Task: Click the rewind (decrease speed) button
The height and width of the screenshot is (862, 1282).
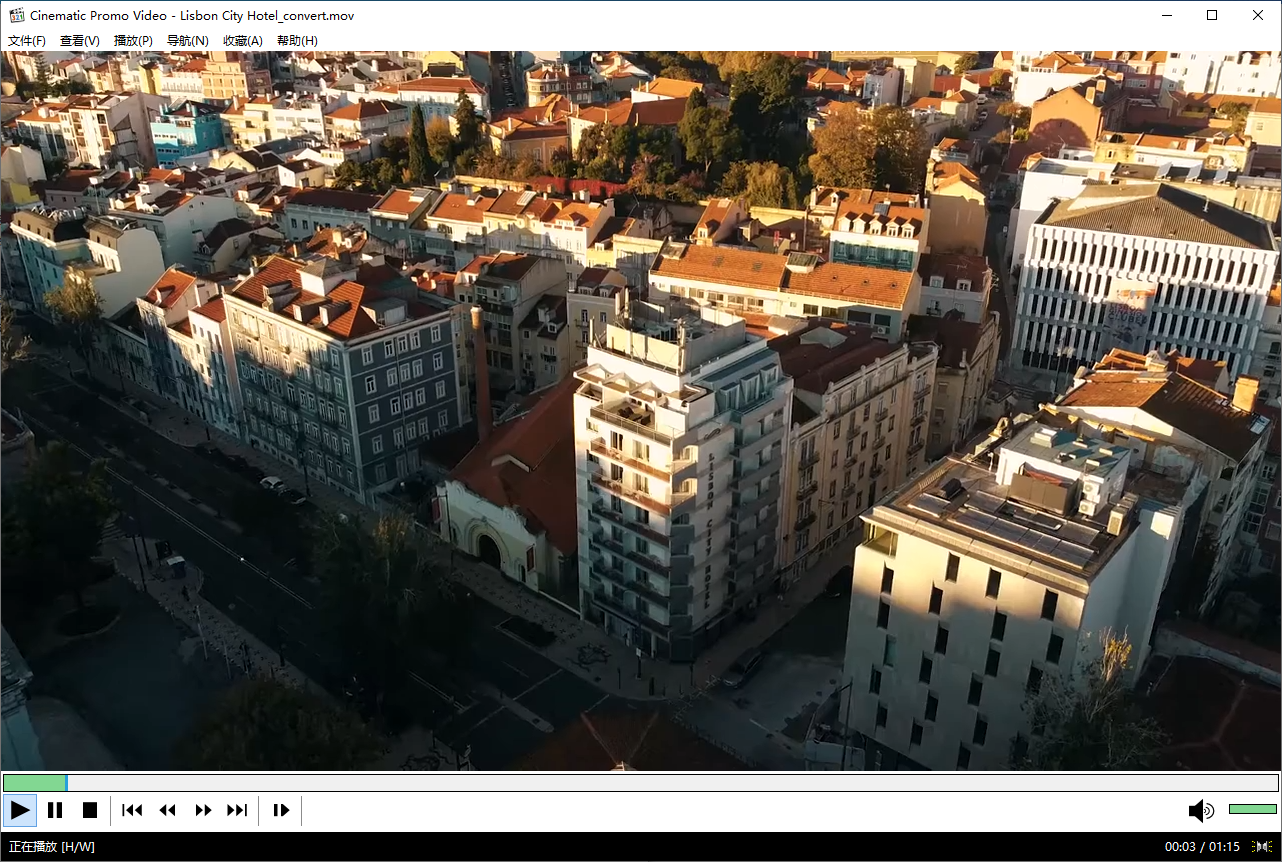Action: (167, 810)
